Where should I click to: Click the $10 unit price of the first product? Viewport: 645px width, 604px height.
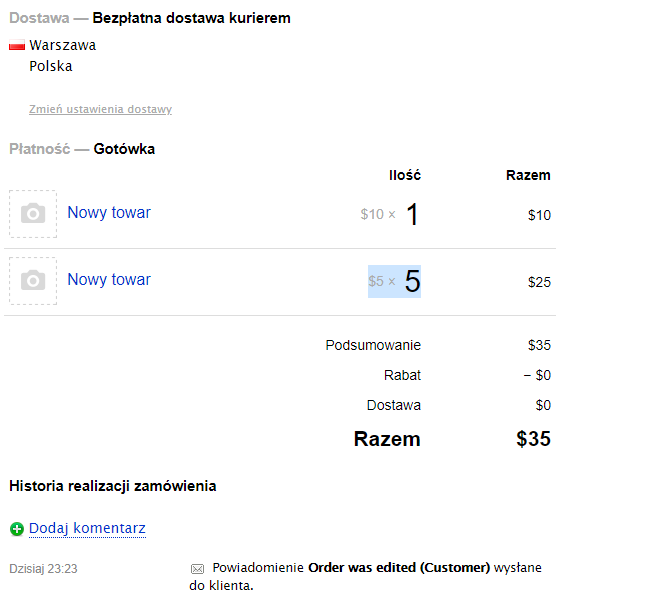coord(372,214)
